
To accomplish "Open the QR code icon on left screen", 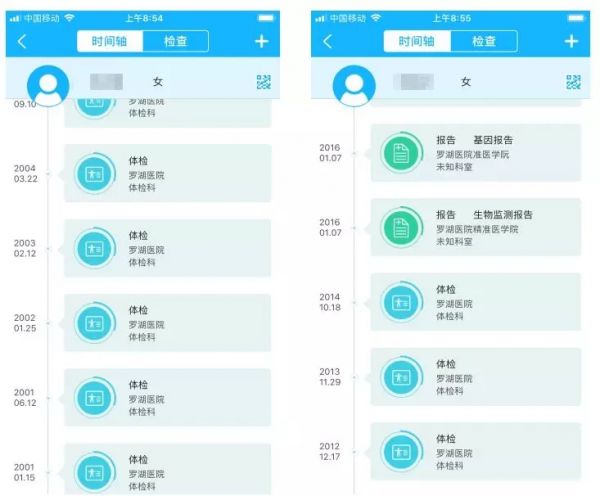I will click(x=264, y=82).
